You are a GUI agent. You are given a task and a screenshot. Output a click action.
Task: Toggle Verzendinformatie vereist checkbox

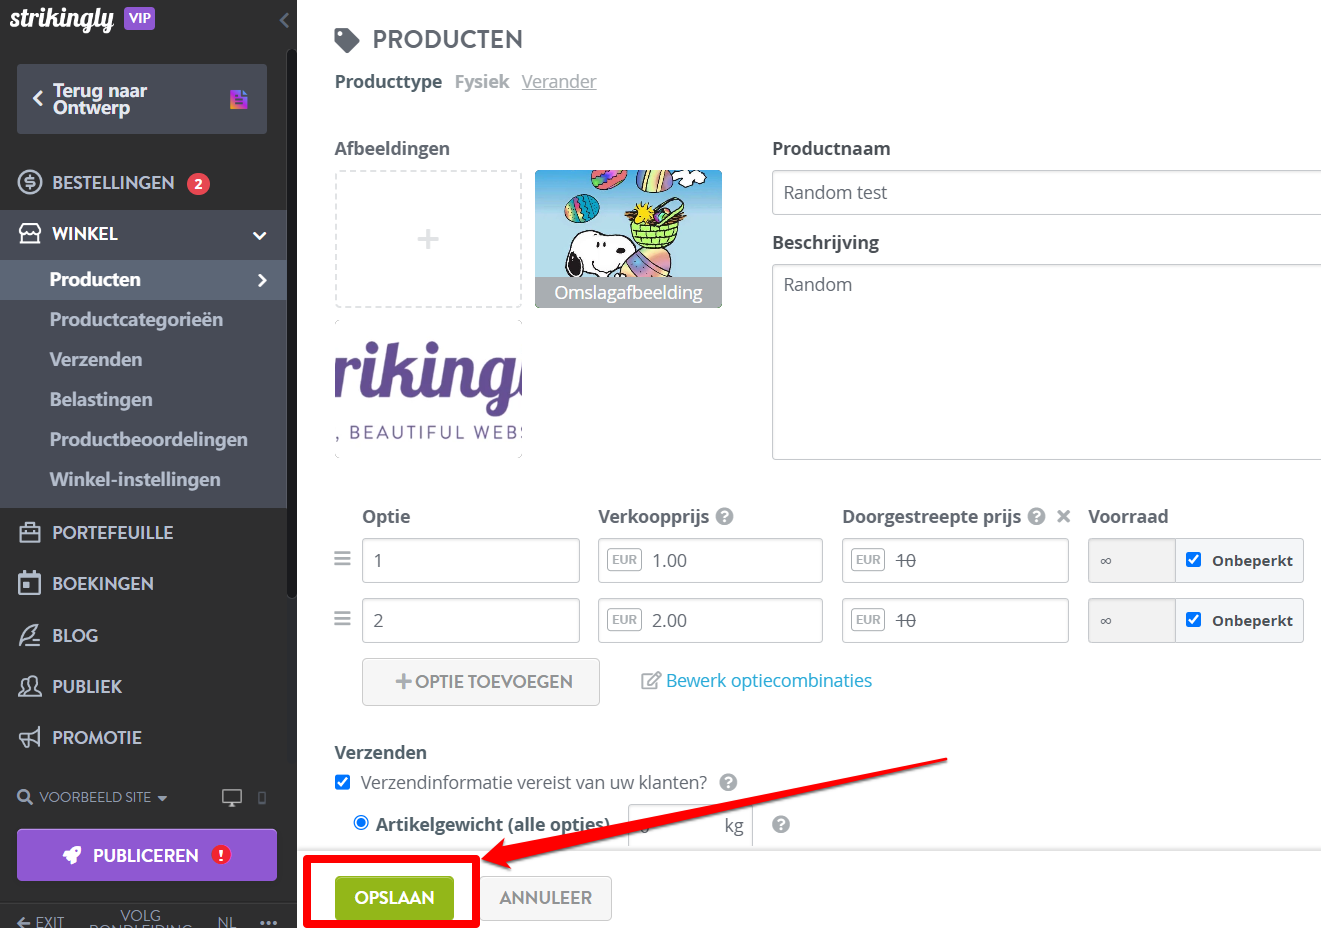343,782
